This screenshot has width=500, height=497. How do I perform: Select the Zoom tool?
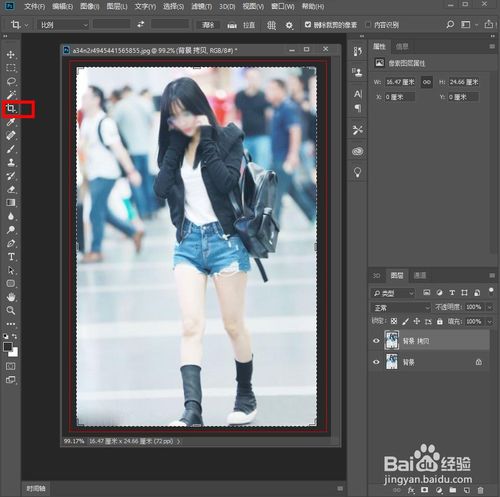11,311
